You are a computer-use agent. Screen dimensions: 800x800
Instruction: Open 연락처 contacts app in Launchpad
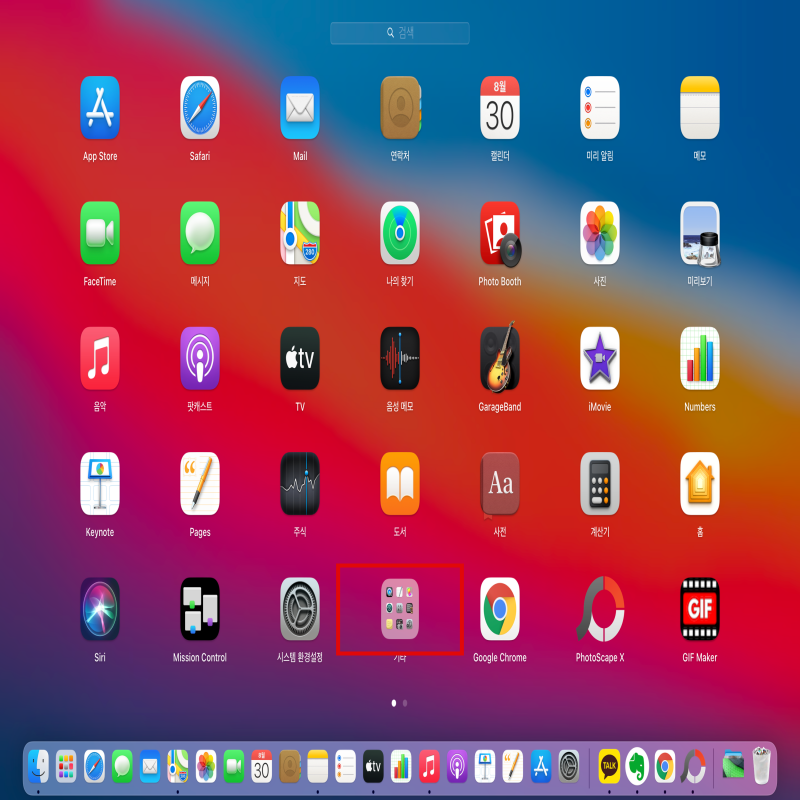coord(401,108)
